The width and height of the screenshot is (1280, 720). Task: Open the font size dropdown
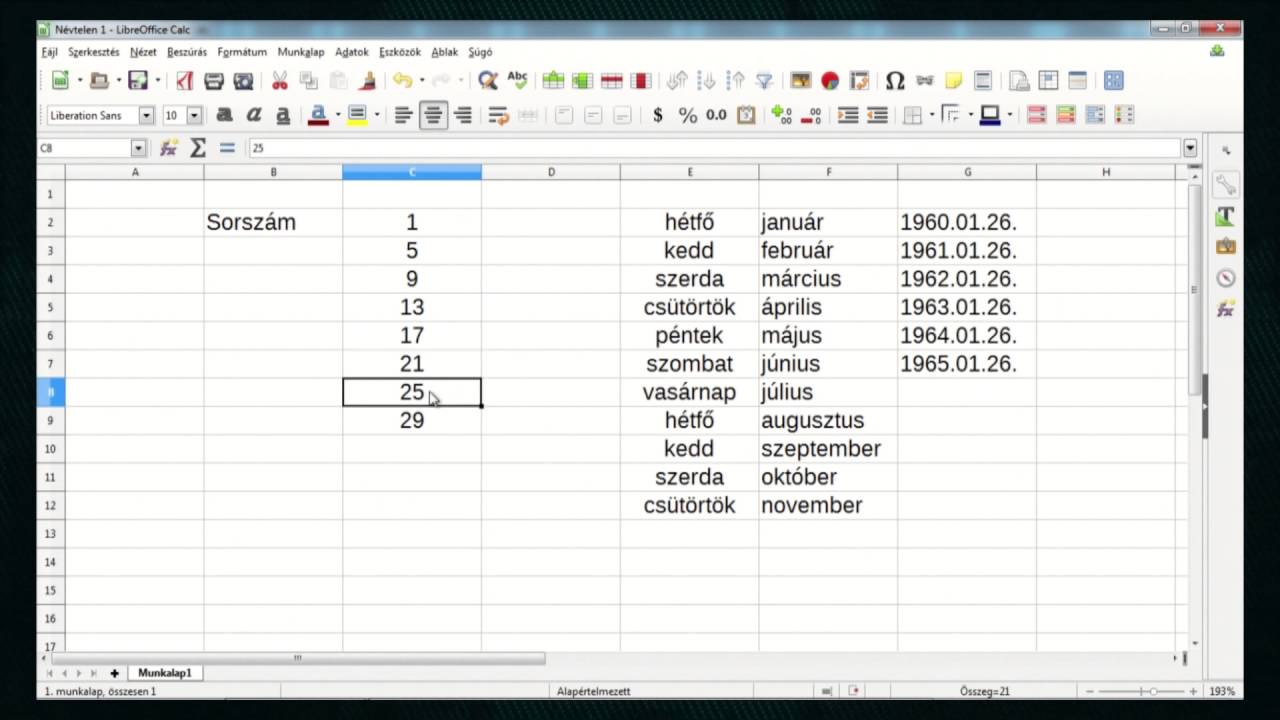194,115
